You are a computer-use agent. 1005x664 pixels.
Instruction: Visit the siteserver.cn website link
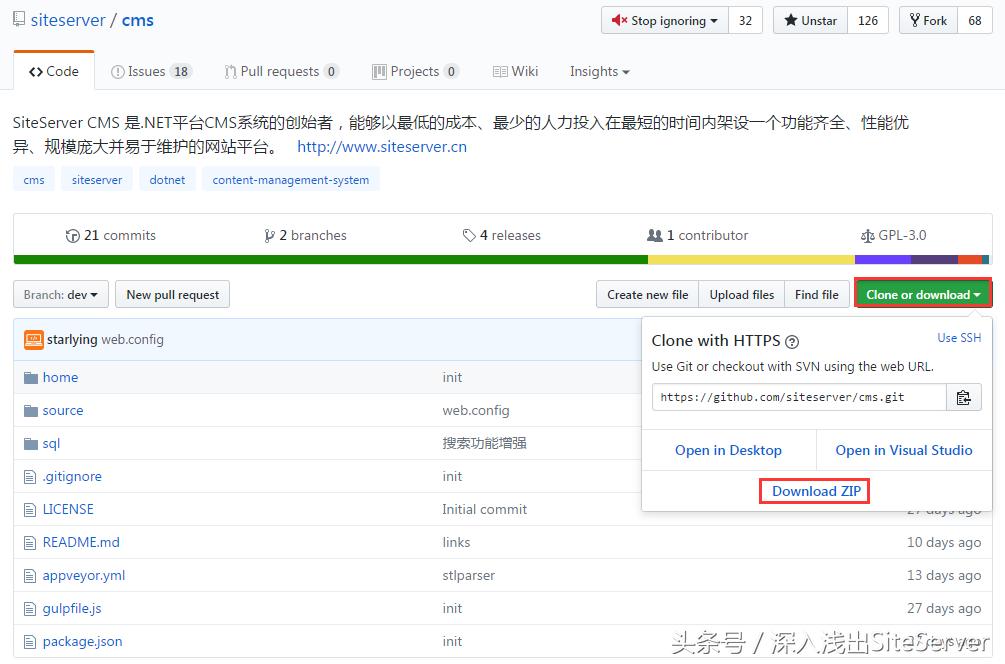click(x=381, y=146)
